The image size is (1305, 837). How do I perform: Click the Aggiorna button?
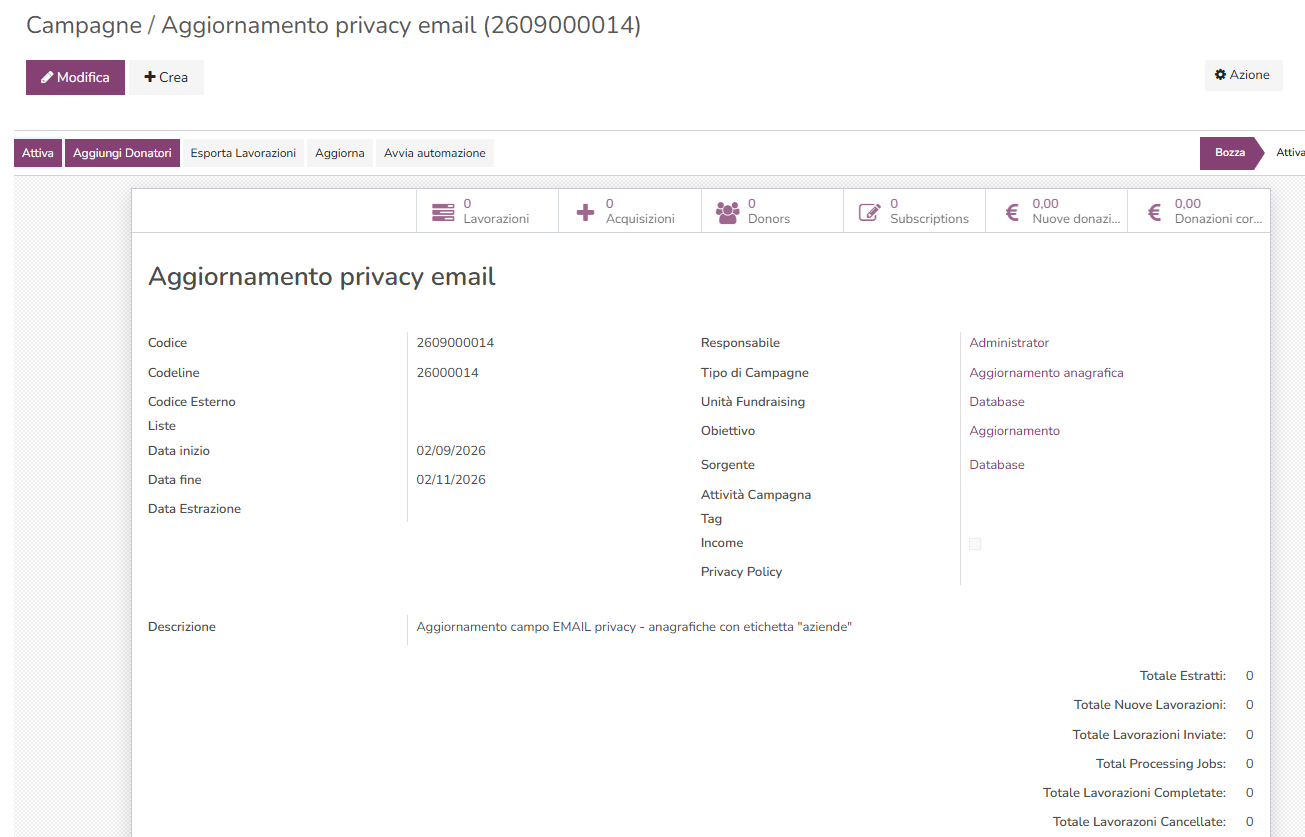click(x=340, y=153)
